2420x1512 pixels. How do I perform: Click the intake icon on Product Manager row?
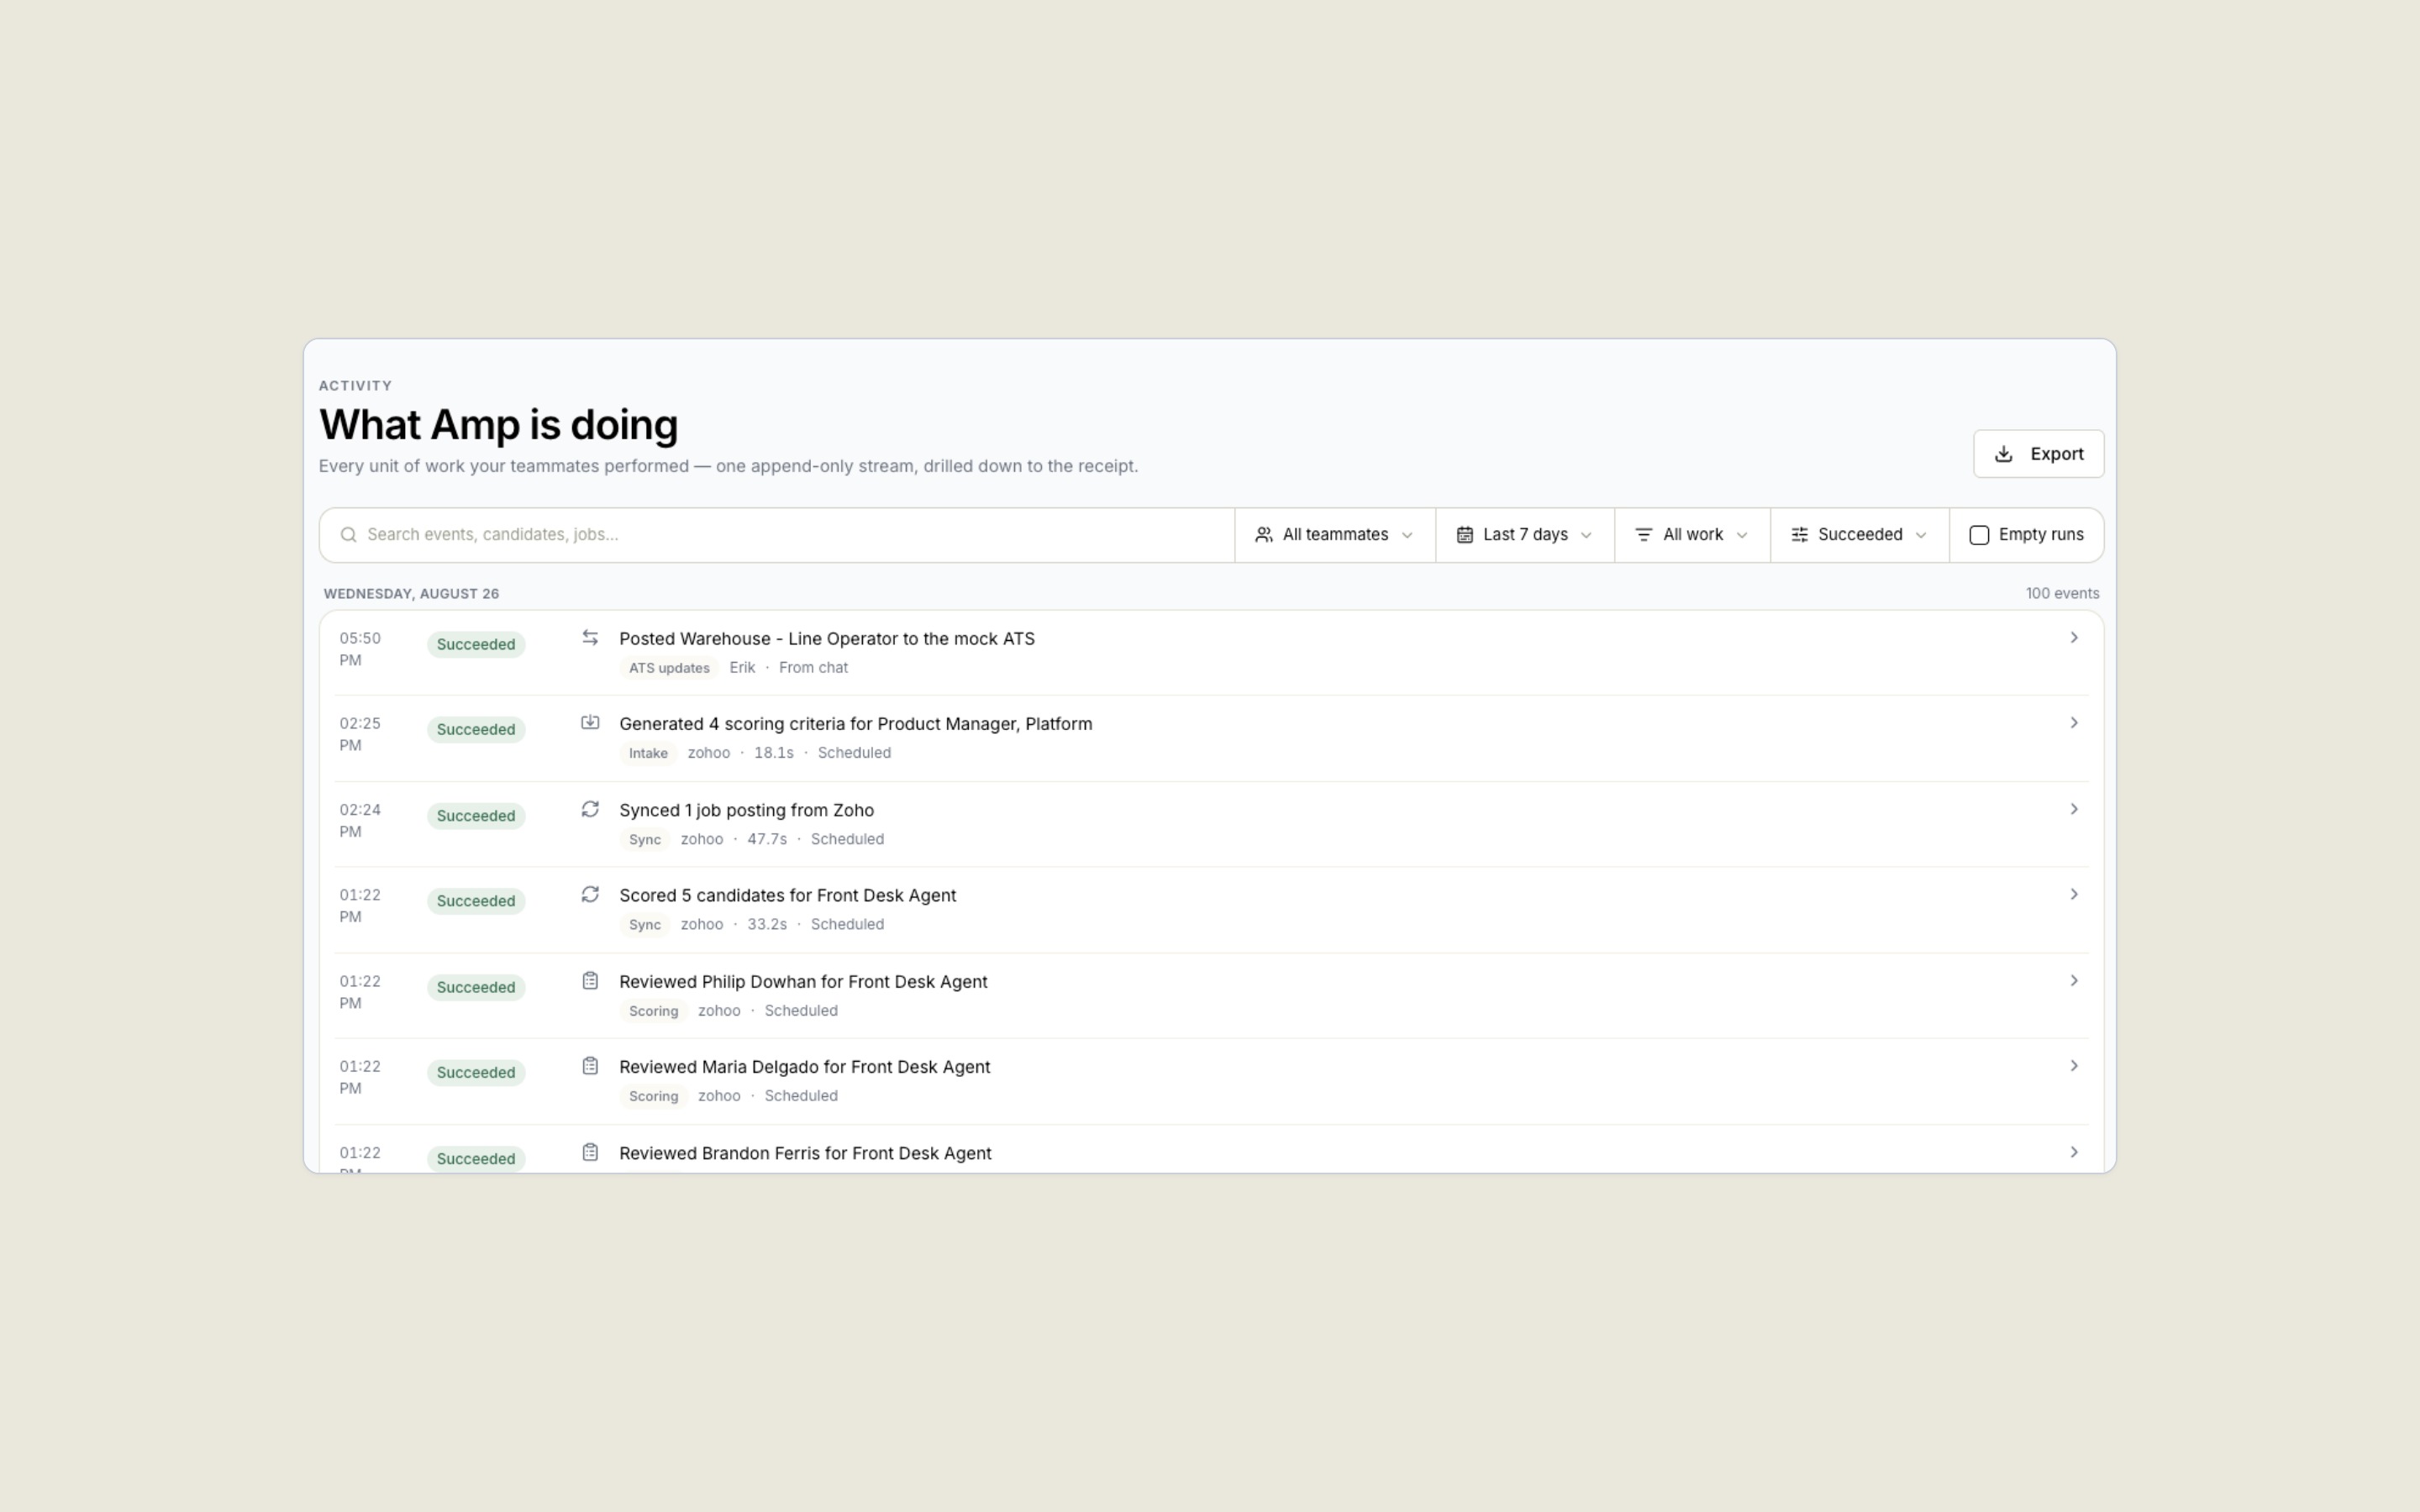pyautogui.click(x=590, y=722)
